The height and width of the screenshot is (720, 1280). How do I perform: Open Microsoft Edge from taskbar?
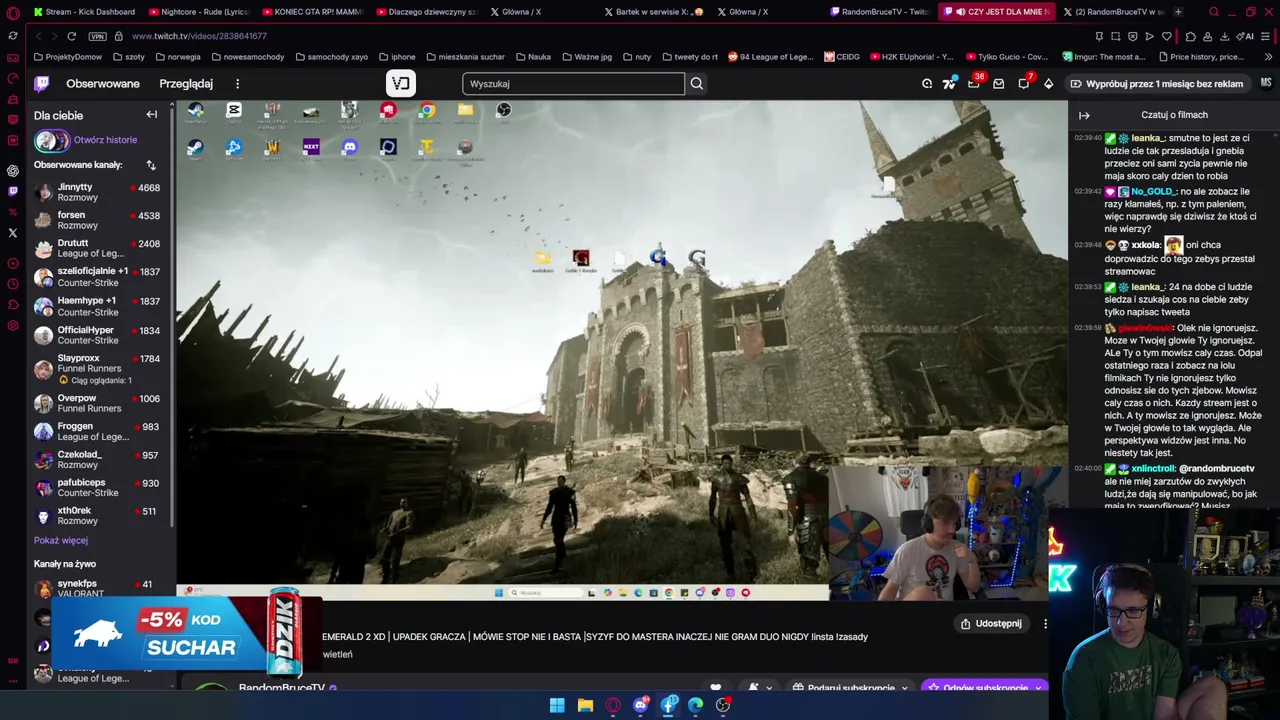(696, 705)
